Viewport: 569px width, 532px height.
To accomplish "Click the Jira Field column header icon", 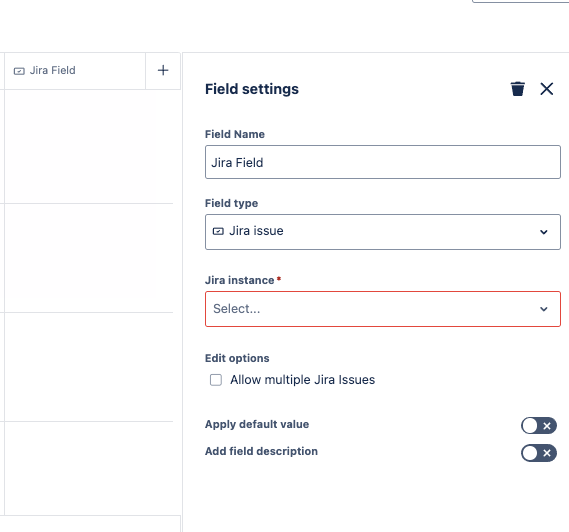I will point(19,71).
